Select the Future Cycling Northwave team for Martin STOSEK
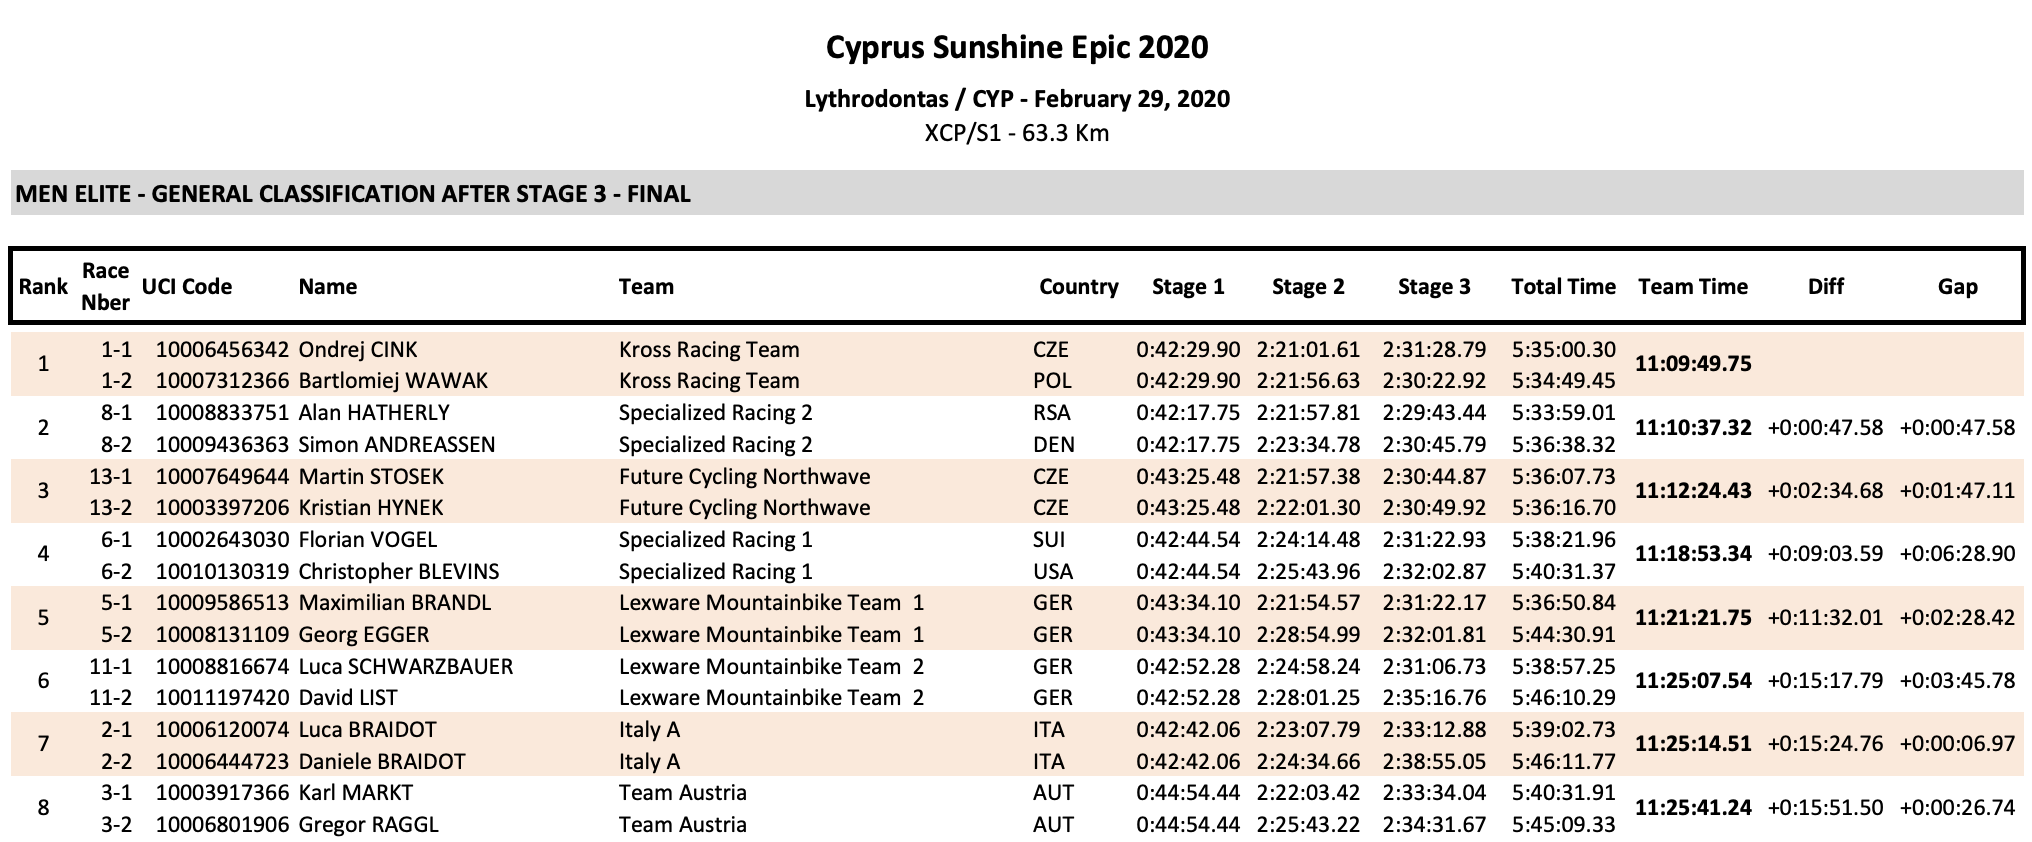The height and width of the screenshot is (842, 2032). pyautogui.click(x=744, y=477)
